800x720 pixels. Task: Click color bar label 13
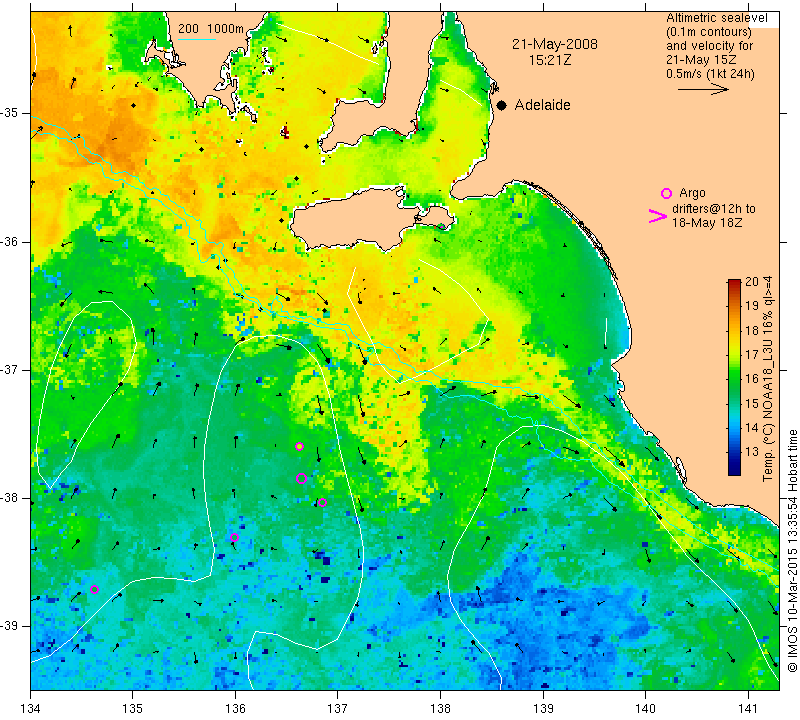click(x=752, y=452)
